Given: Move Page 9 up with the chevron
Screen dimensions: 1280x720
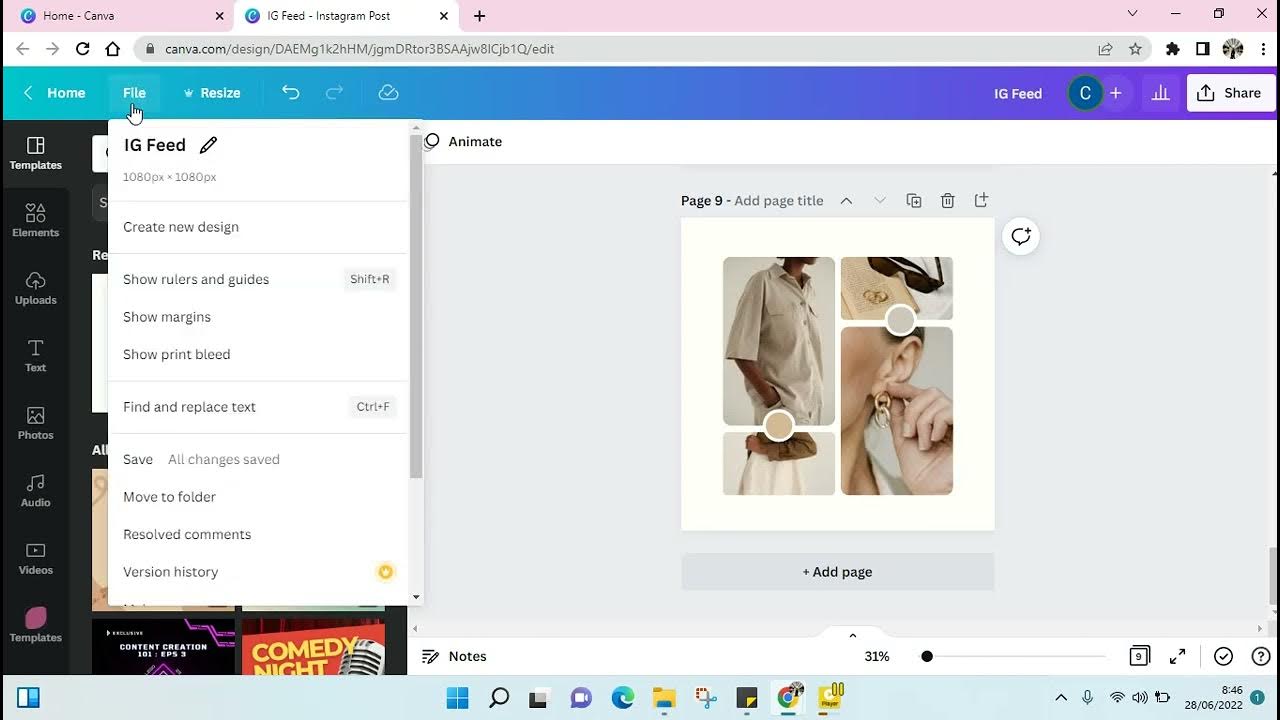Looking at the screenshot, I should coord(846,200).
